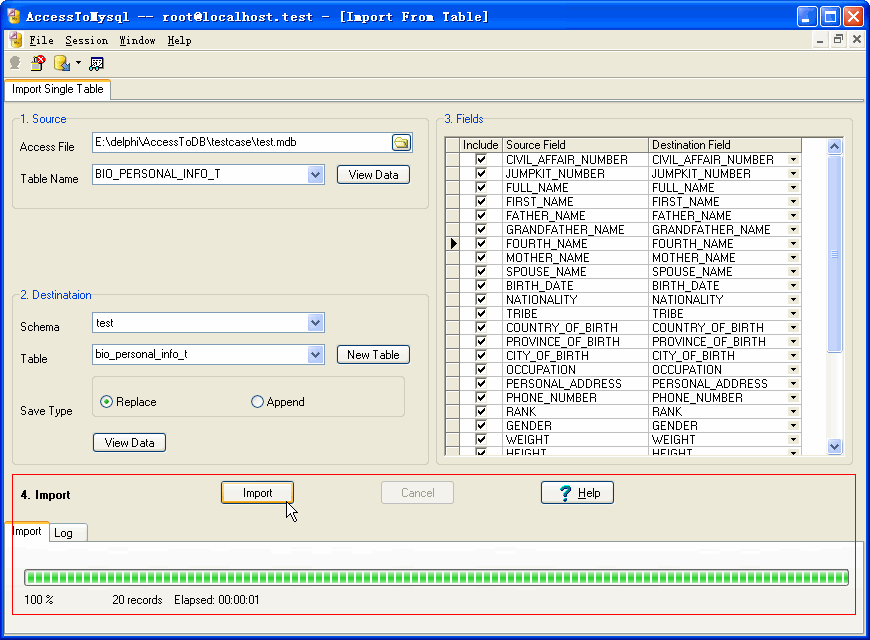Screen dimensions: 870x640
Task: Open the Help menu
Action: (x=179, y=41)
